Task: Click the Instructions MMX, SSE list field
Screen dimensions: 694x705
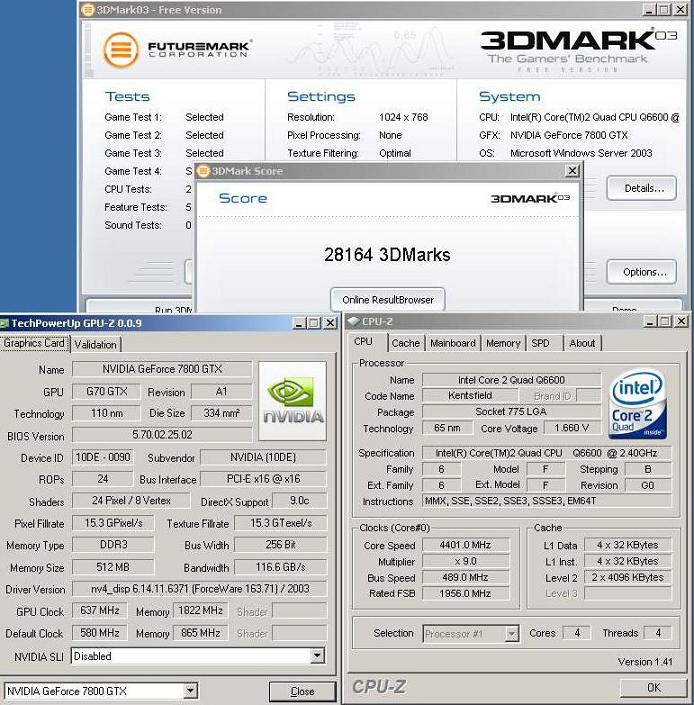Action: (547, 501)
